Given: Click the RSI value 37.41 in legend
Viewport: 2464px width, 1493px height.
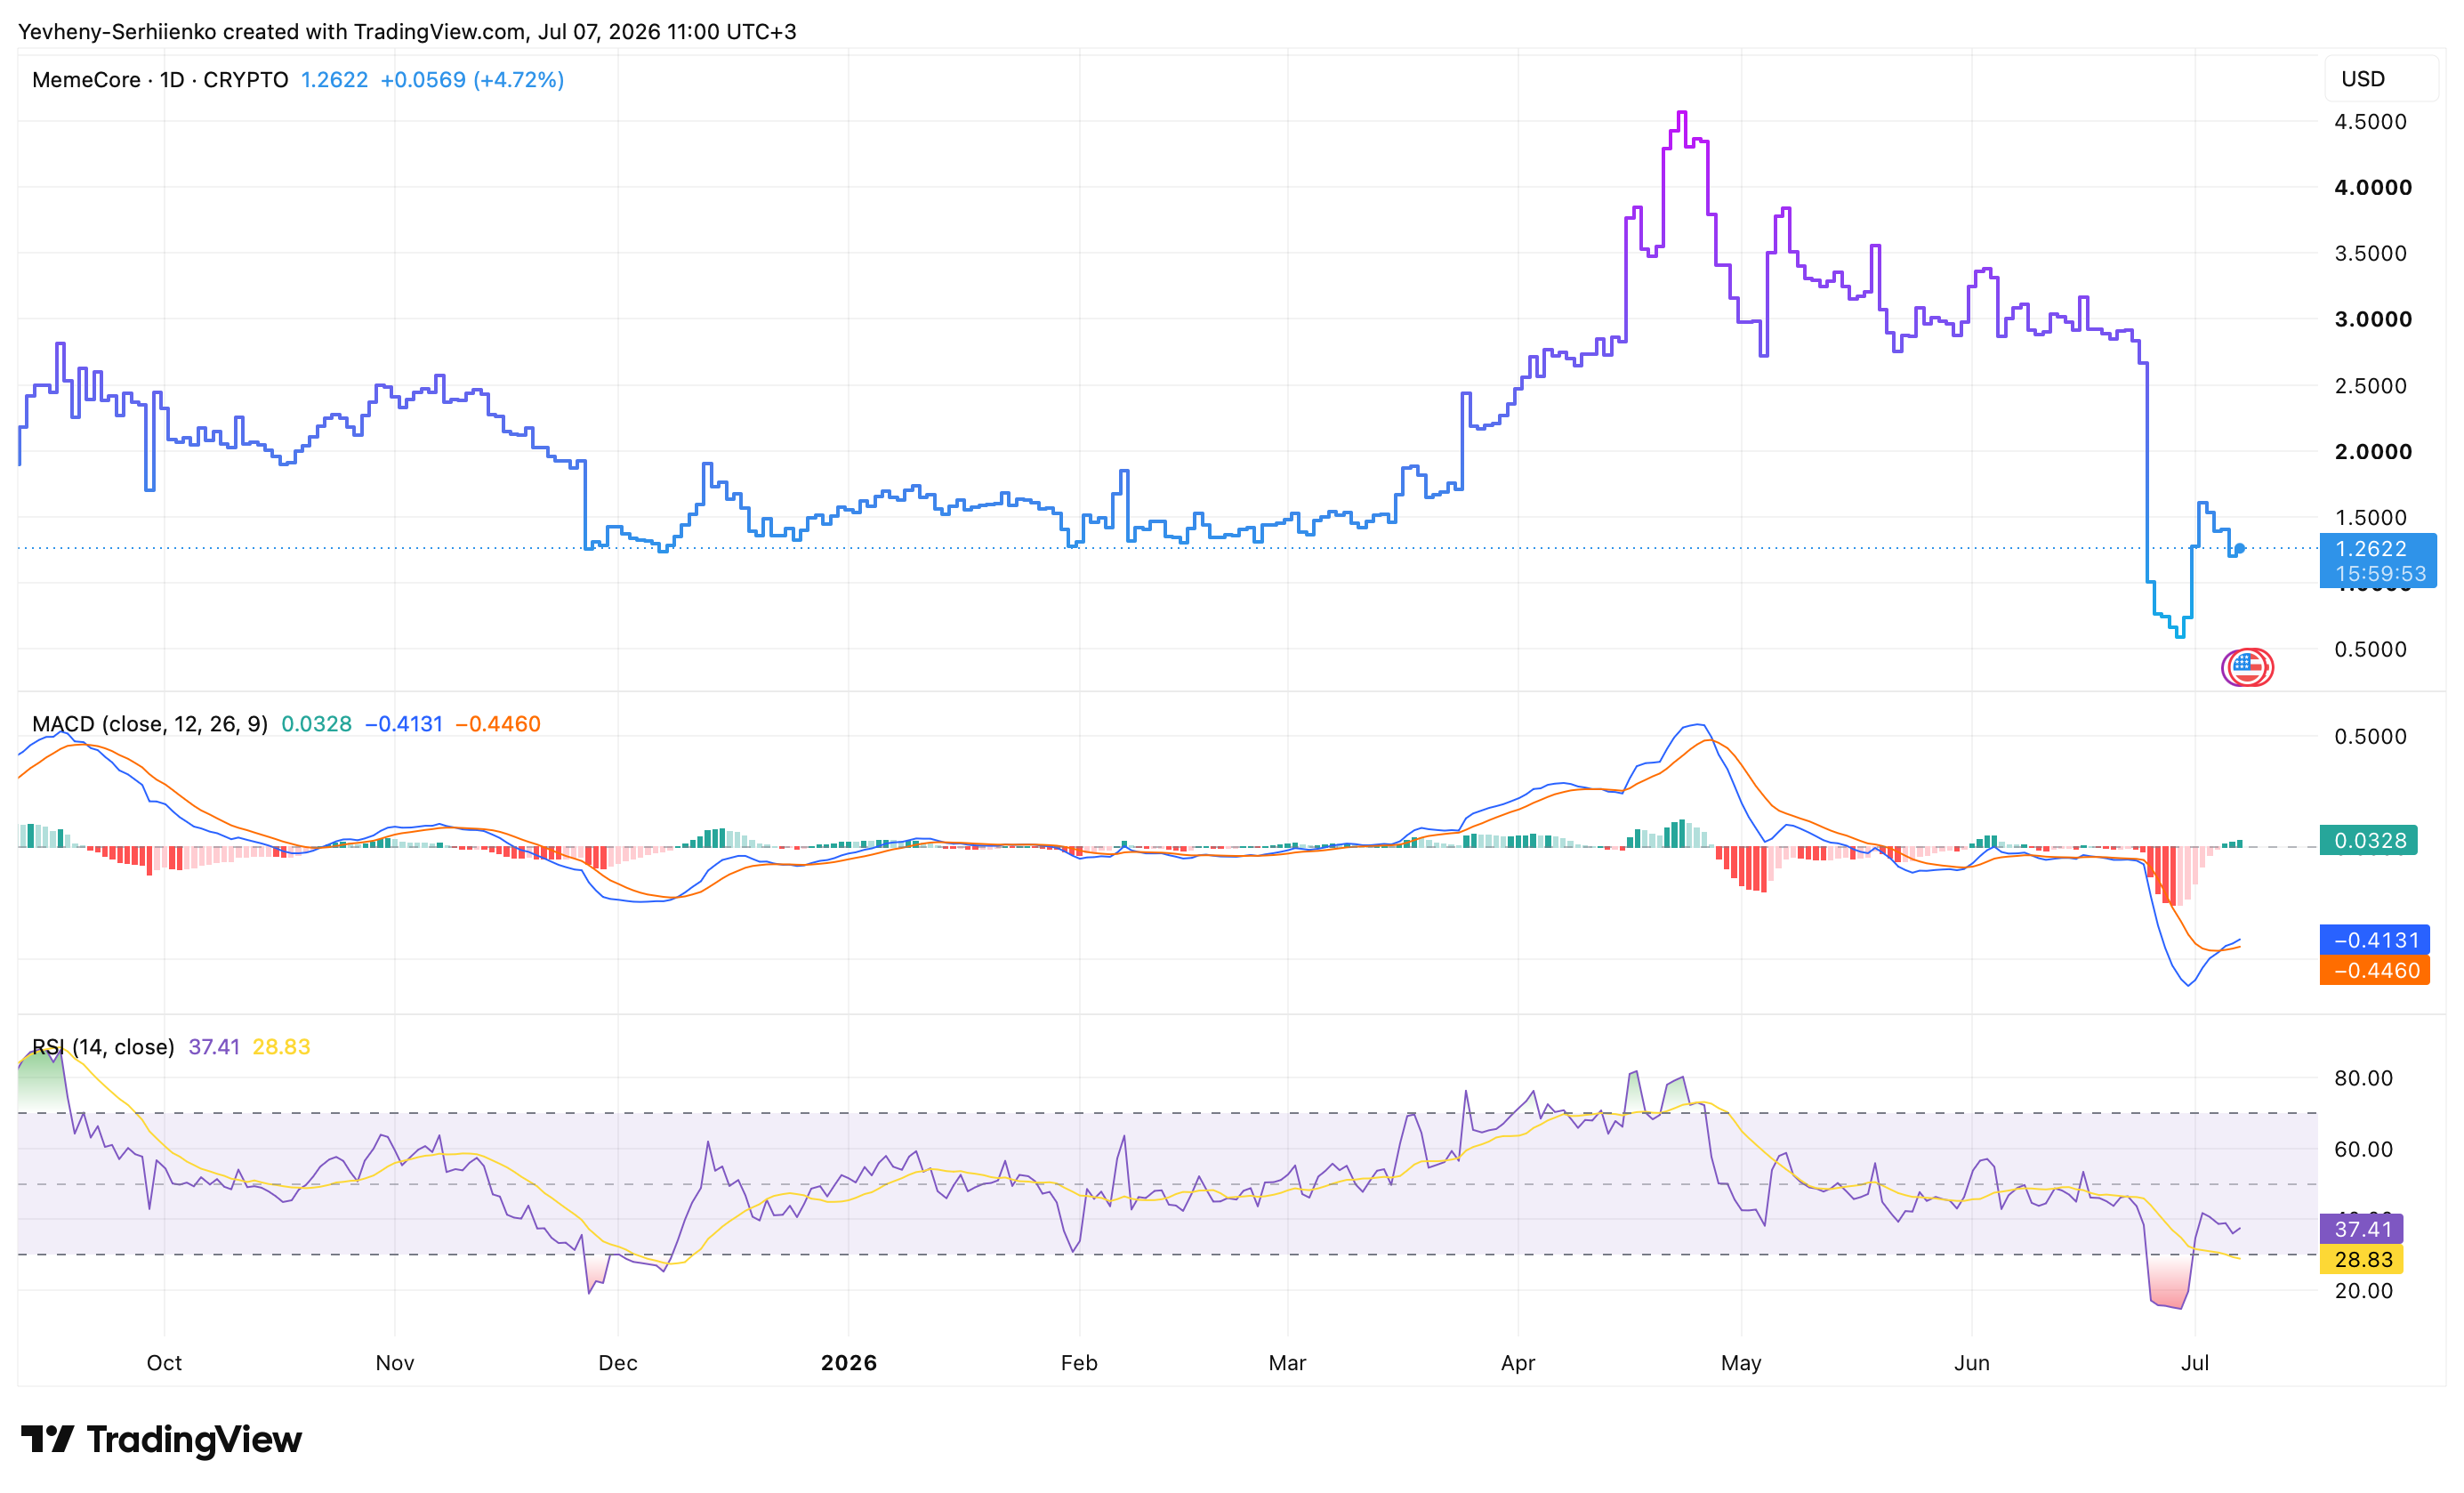Looking at the screenshot, I should 214,1047.
